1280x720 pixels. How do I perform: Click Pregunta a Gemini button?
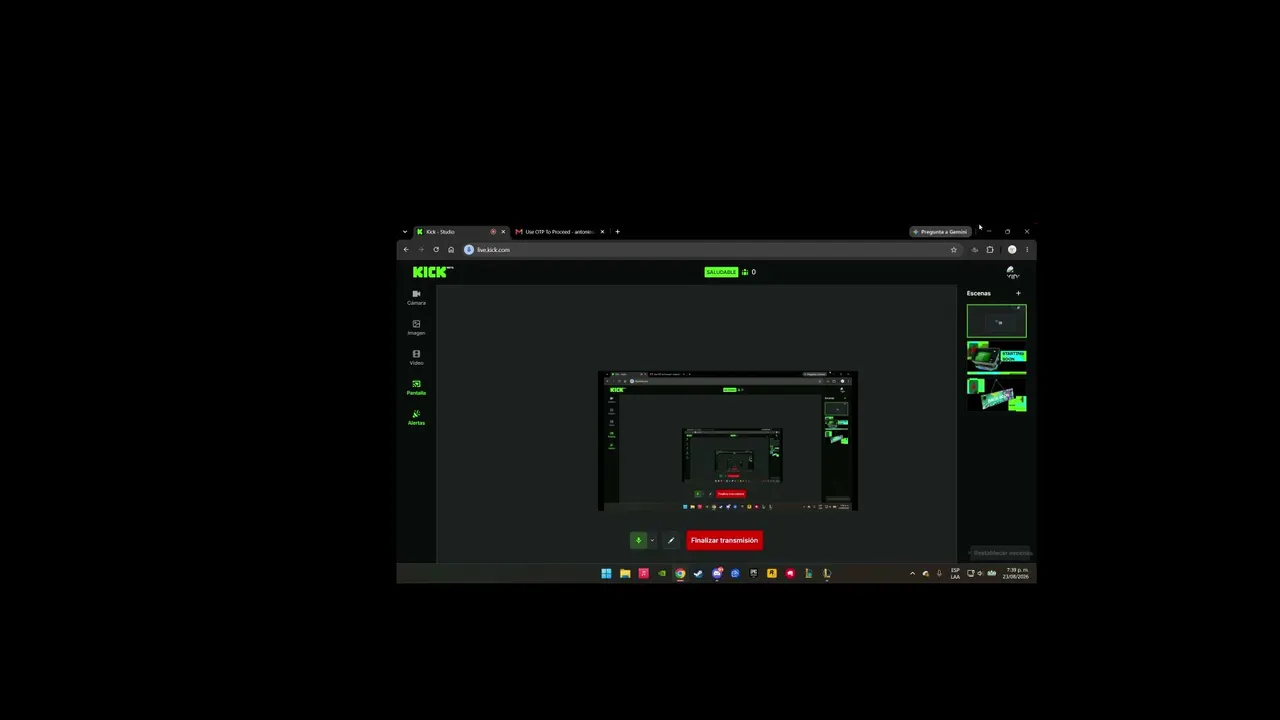point(940,232)
